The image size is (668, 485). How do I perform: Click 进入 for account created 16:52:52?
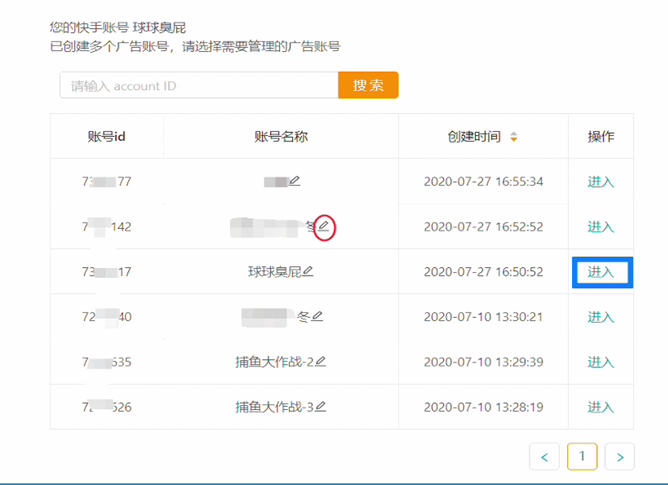(x=601, y=227)
